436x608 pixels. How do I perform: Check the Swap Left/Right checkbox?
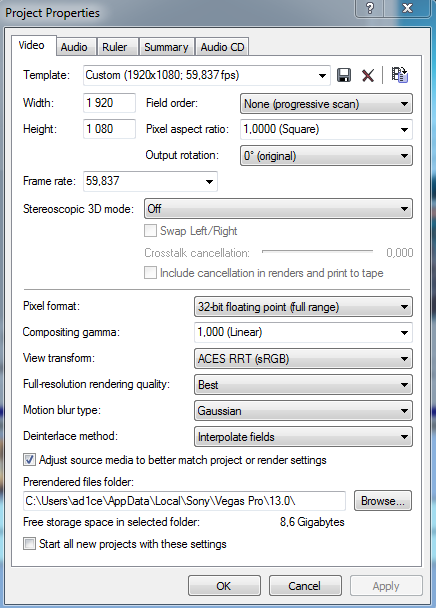150,231
